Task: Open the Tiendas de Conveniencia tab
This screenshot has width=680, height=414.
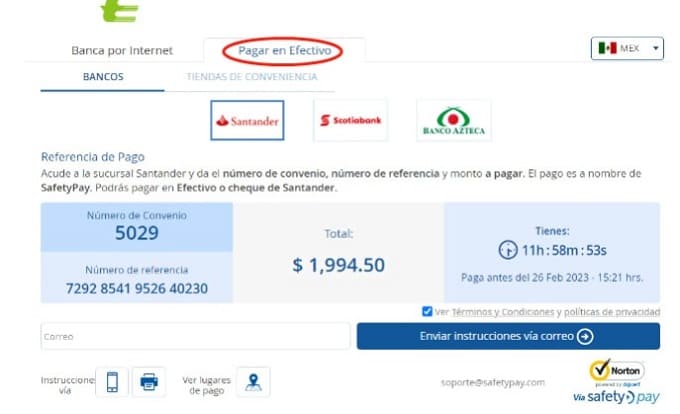Action: [252, 77]
